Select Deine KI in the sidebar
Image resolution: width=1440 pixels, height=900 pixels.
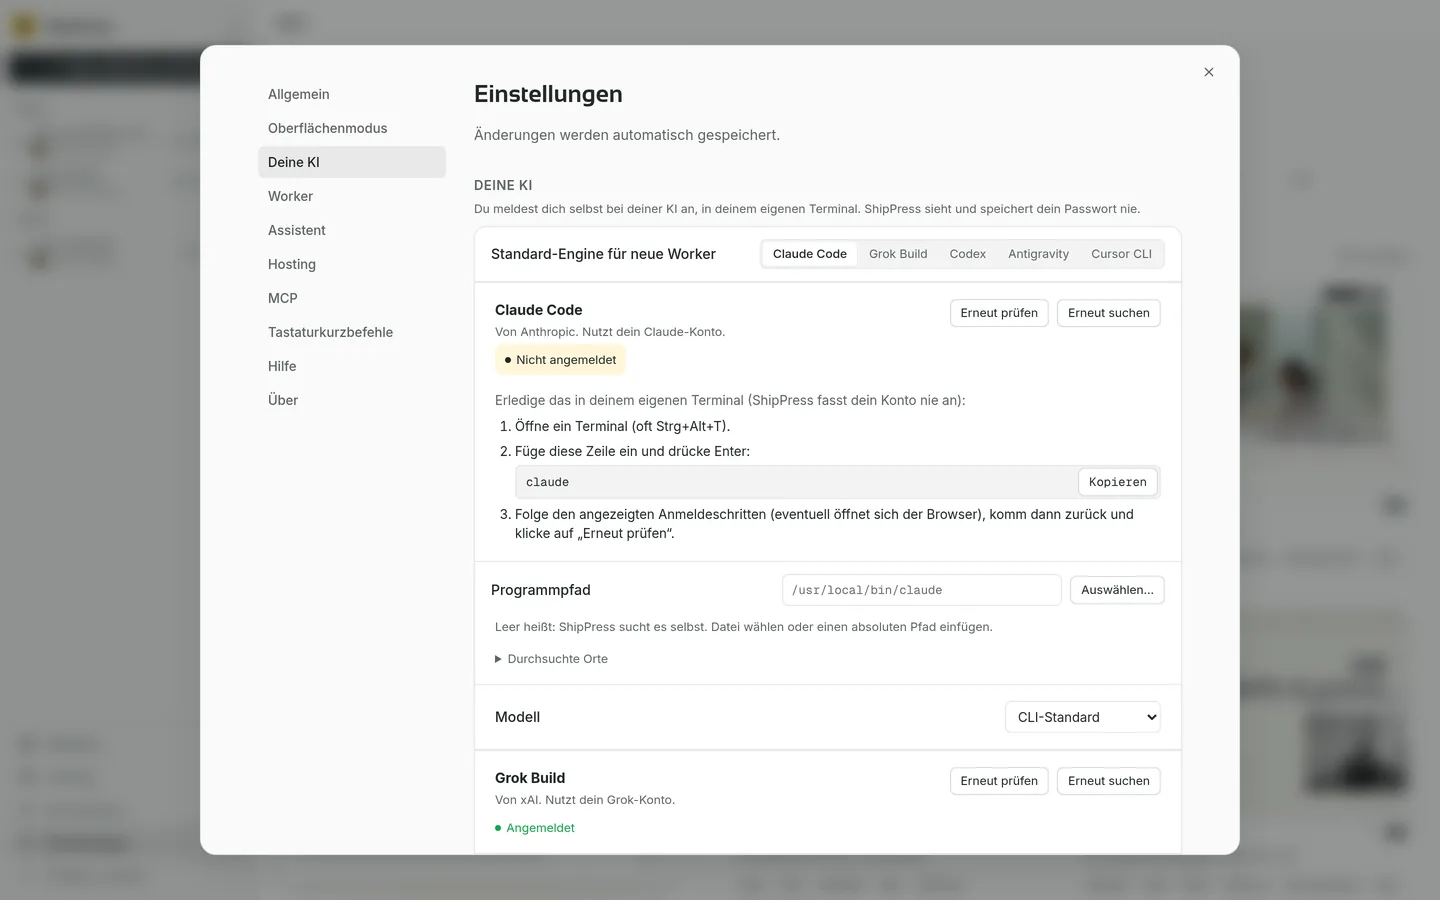pyautogui.click(x=352, y=162)
